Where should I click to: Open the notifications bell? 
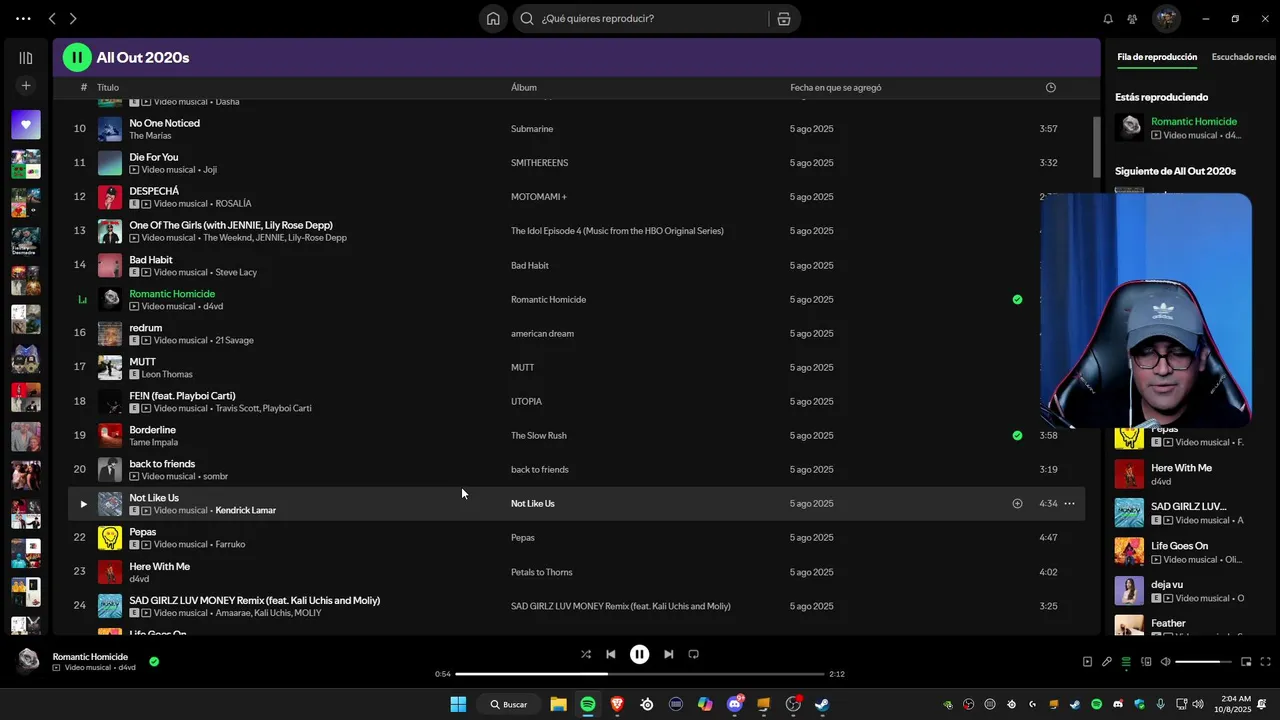tap(1108, 19)
